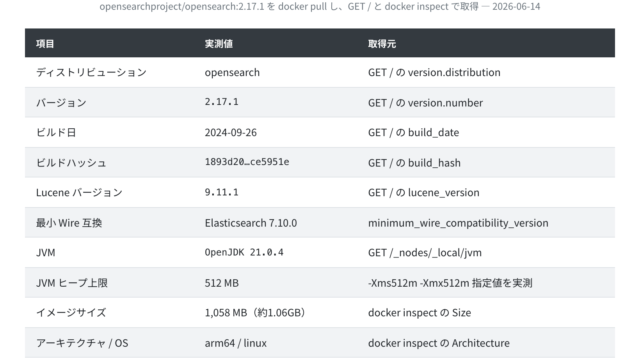Click the OpenJDK 21.0.4 value
Image resolution: width=640 pixels, height=360 pixels.
(x=244, y=253)
